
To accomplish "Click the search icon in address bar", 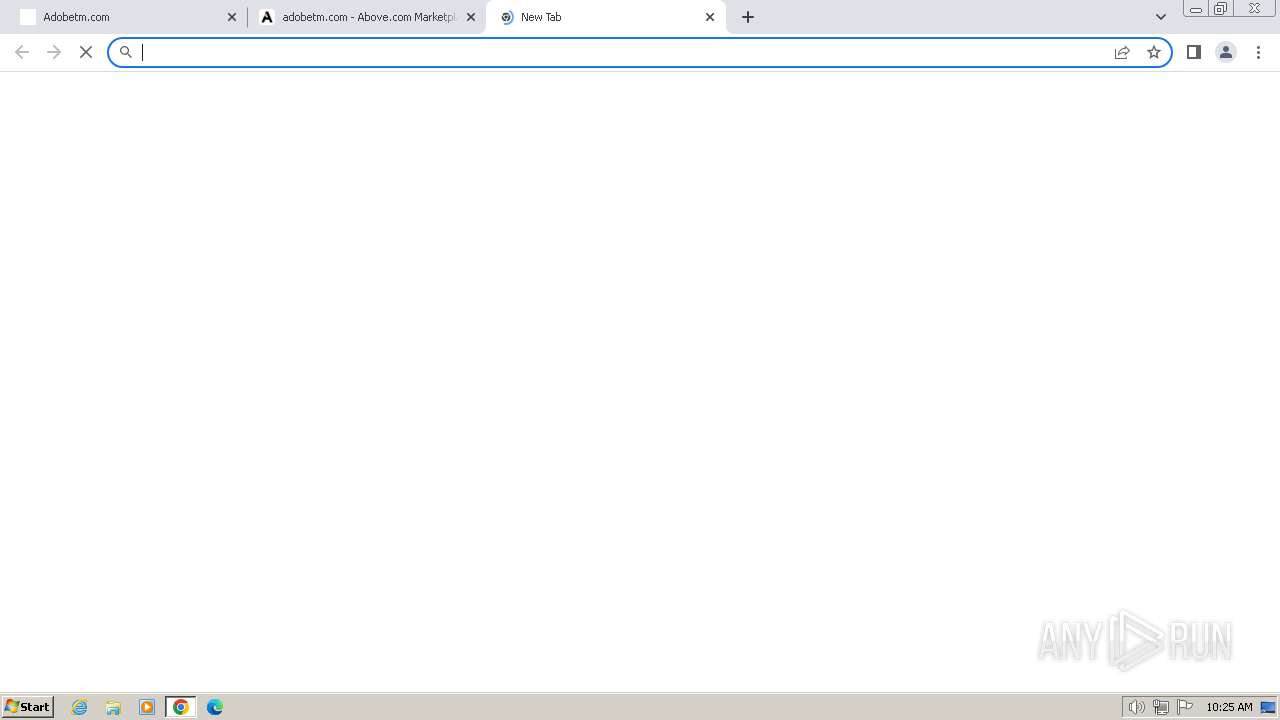I will (126, 52).
